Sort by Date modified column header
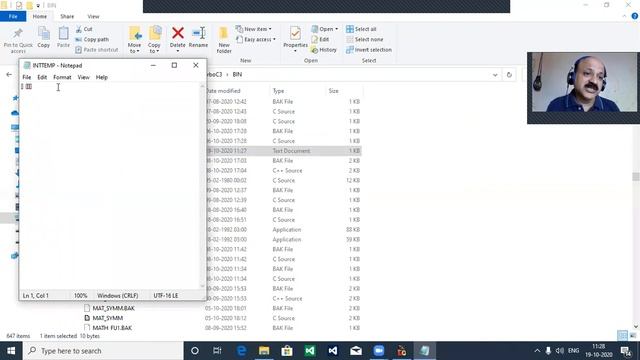The width and height of the screenshot is (640, 360). point(223,91)
